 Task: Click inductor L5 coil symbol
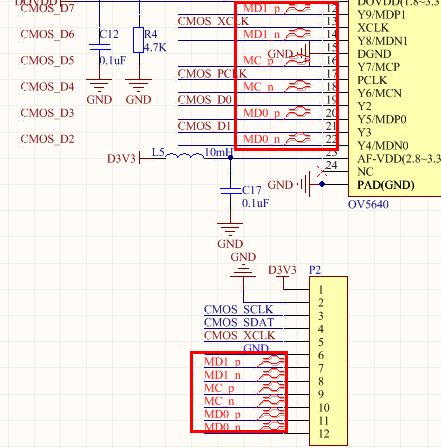185,155
